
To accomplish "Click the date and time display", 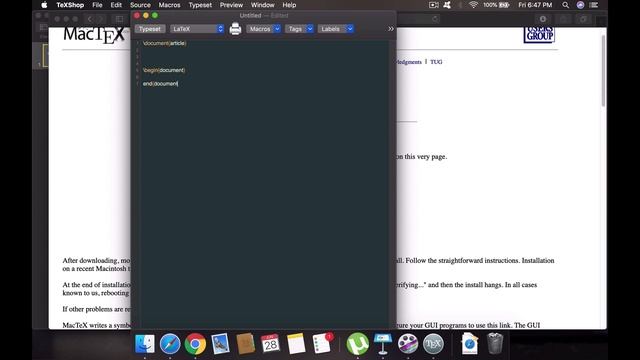I will click(535, 5).
